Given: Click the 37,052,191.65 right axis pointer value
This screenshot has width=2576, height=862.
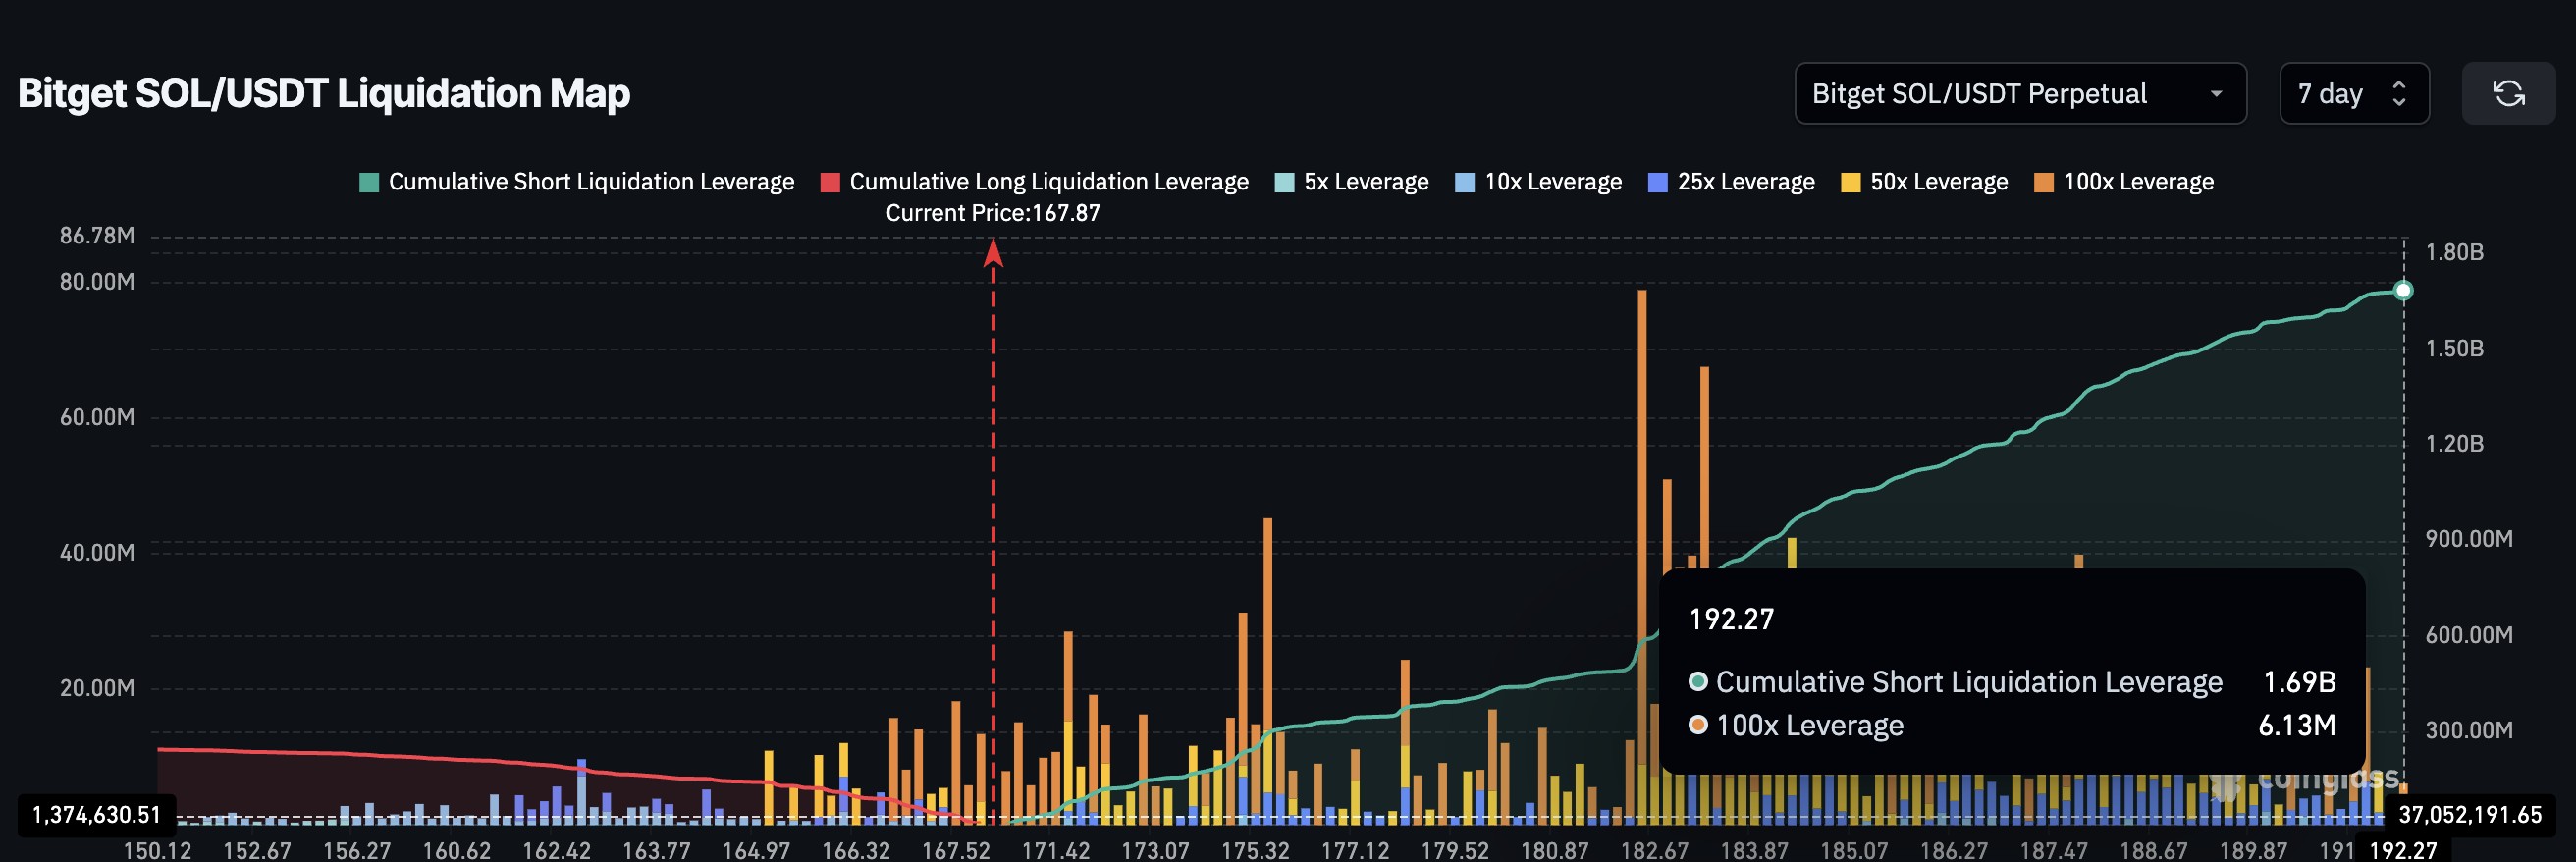Looking at the screenshot, I should tap(2470, 815).
